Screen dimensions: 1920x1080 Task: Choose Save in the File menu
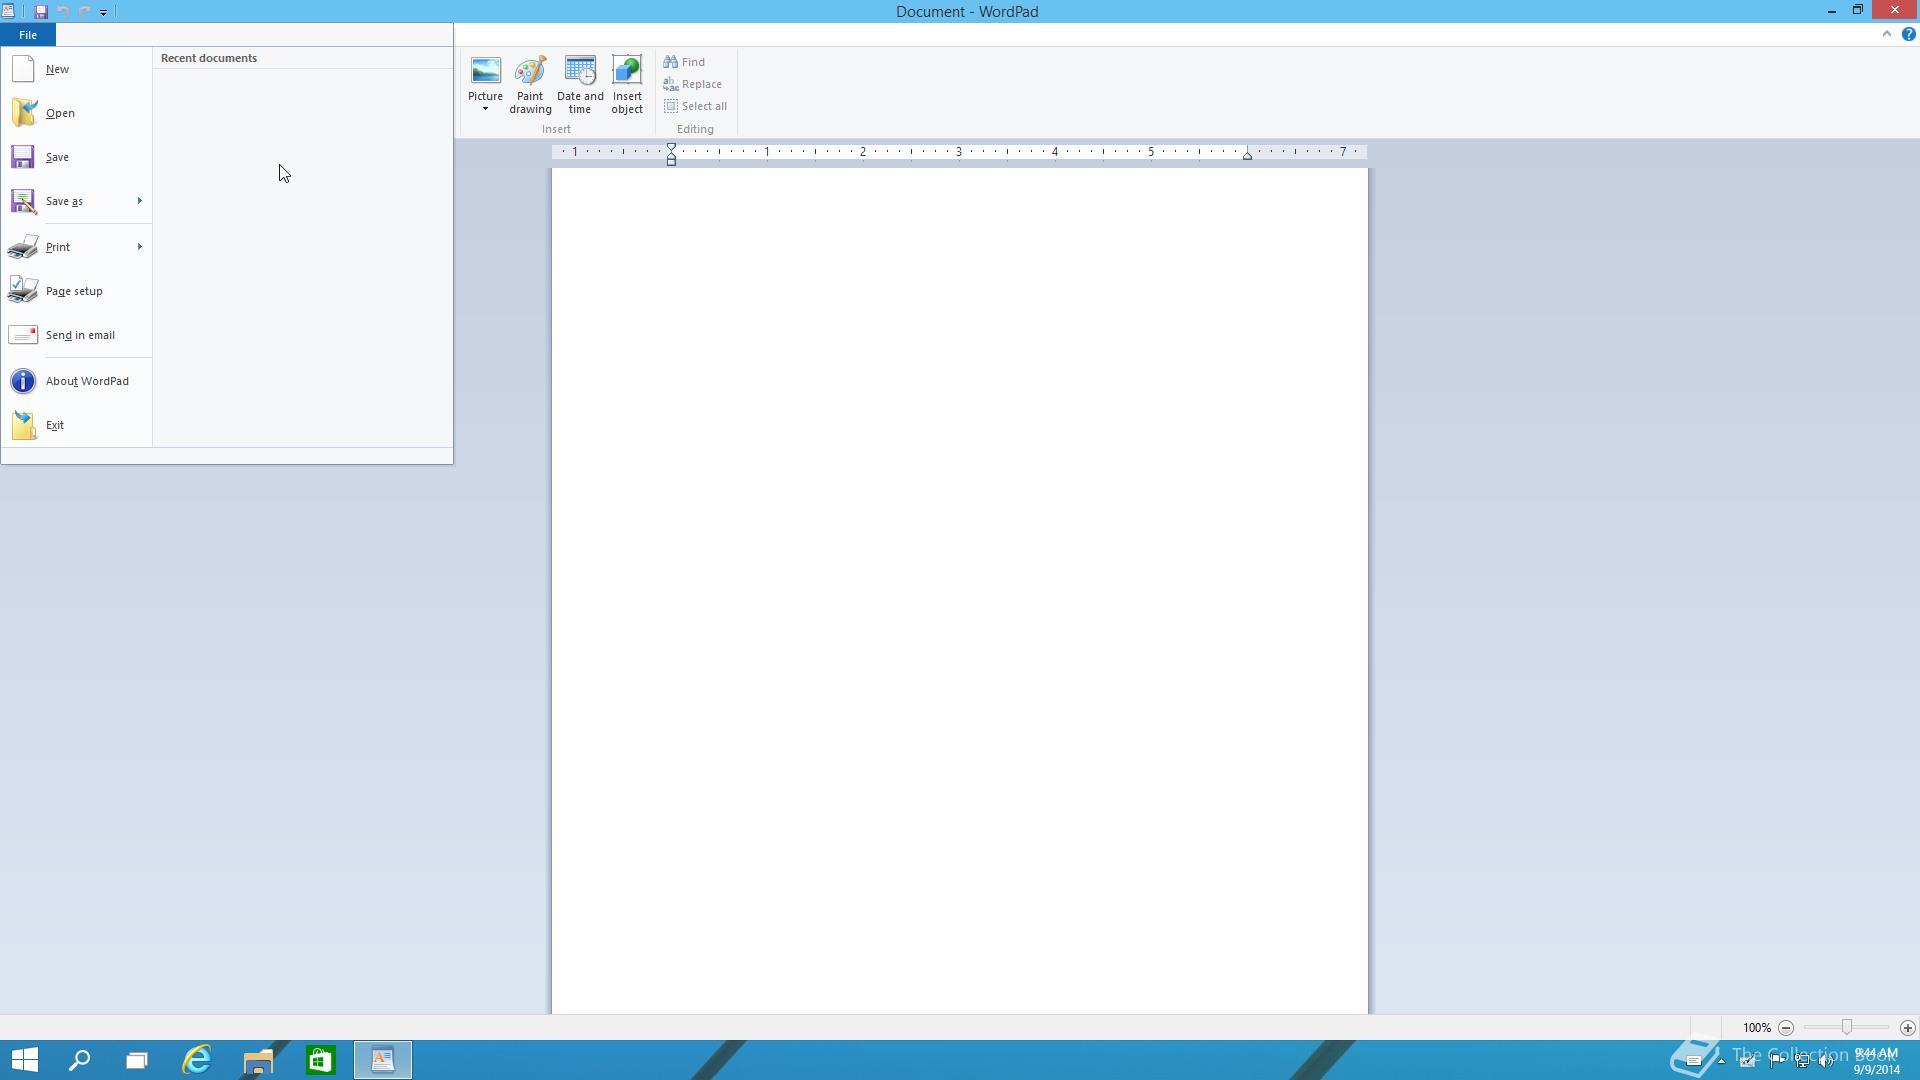tap(77, 157)
